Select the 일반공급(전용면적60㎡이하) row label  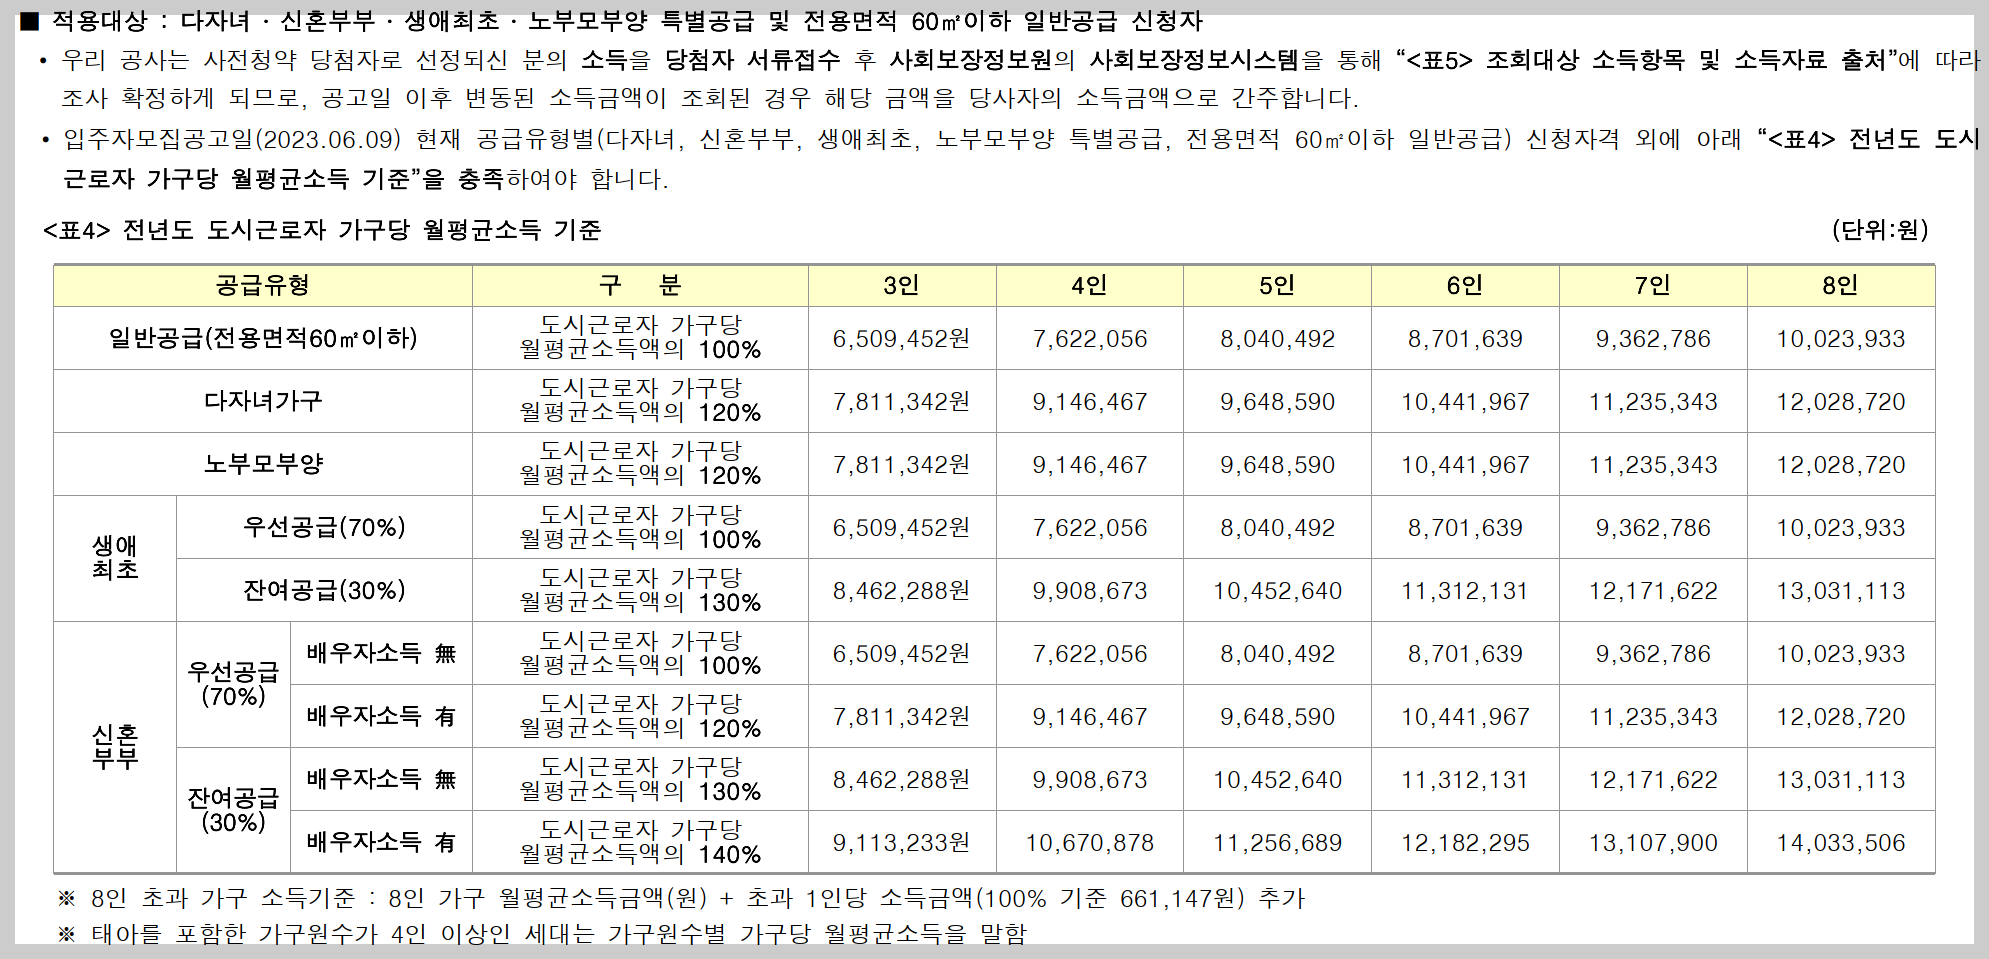[262, 338]
